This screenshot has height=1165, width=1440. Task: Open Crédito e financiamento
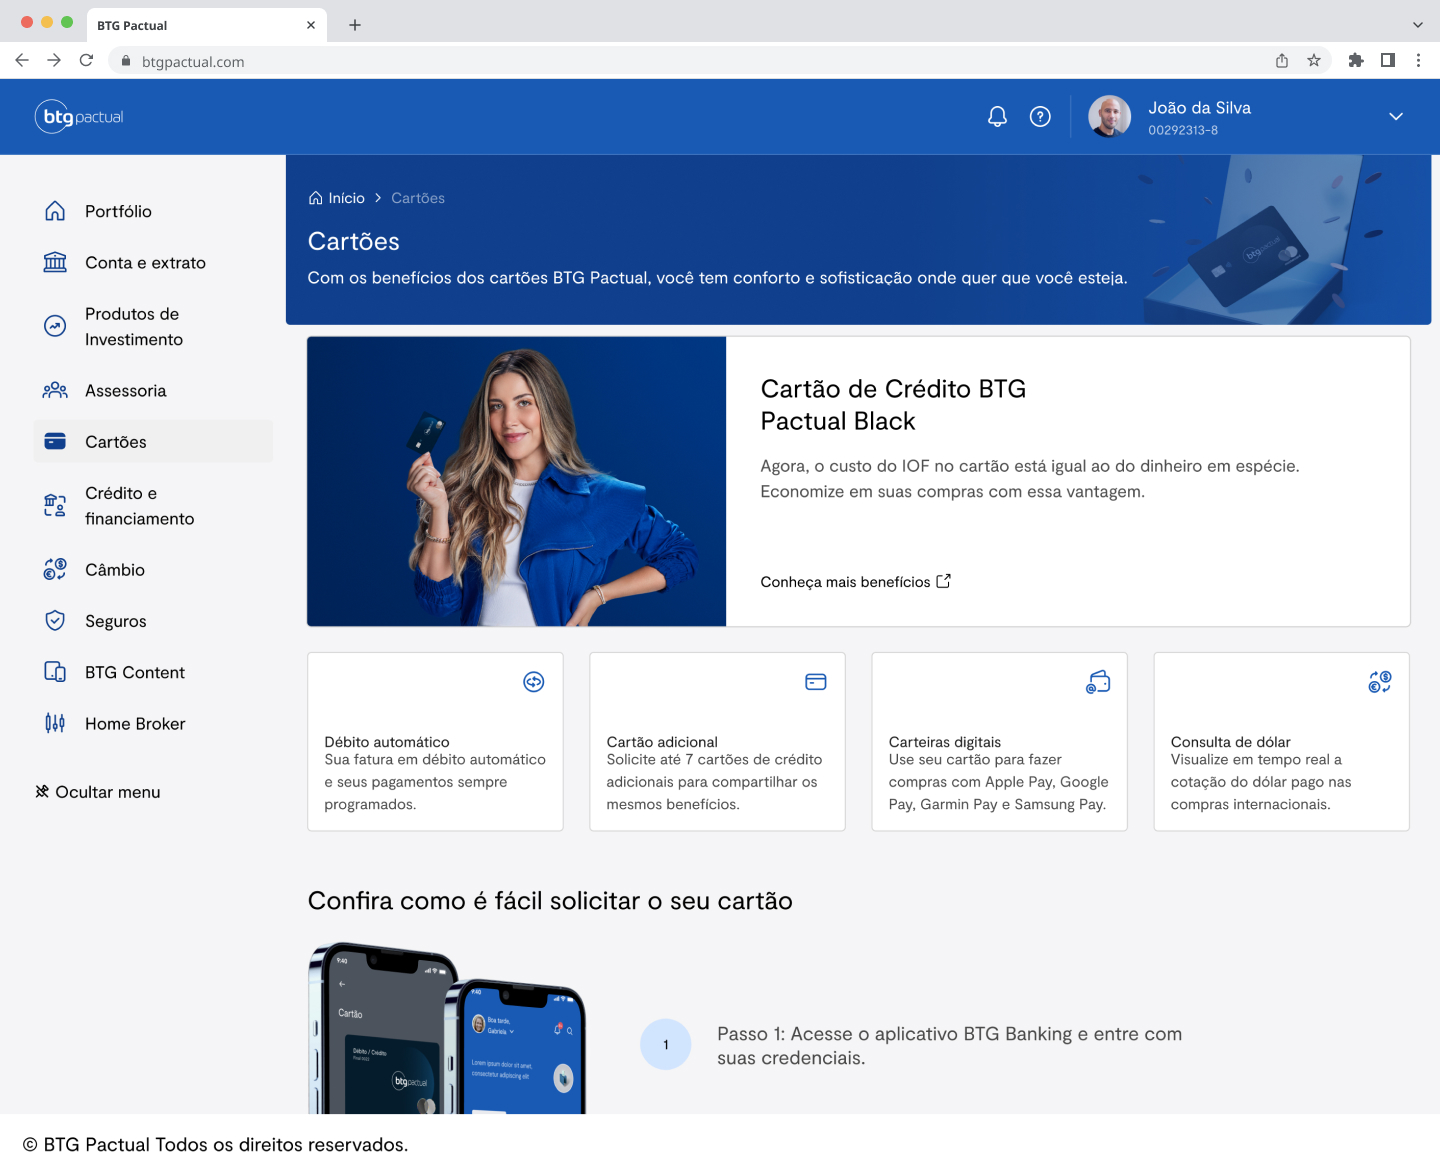point(153,506)
